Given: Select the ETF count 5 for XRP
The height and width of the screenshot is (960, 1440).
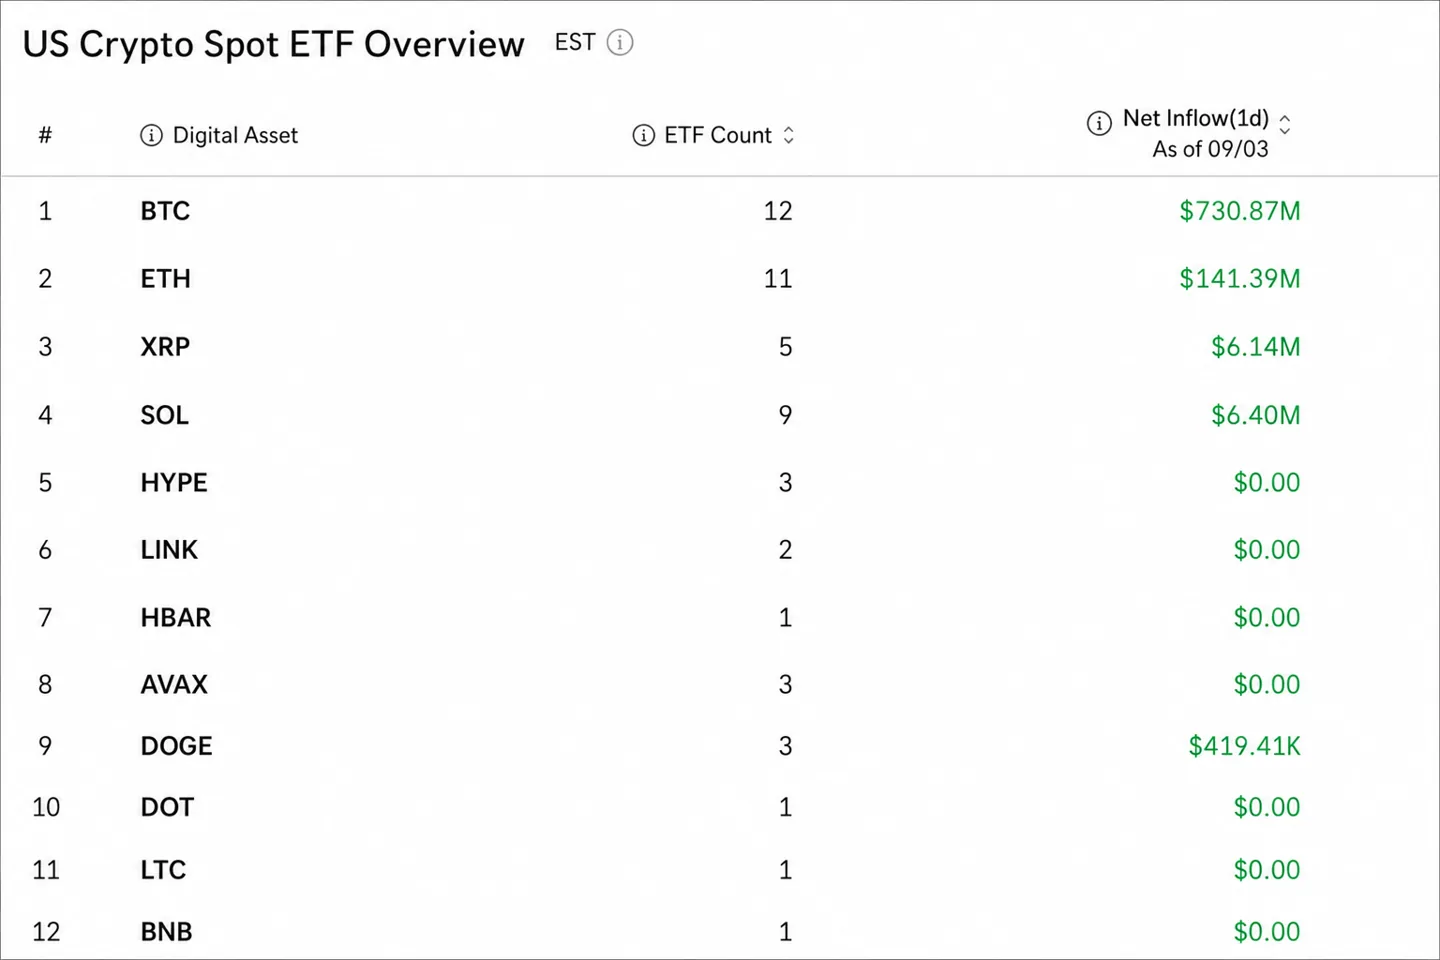Looking at the screenshot, I should coord(785,347).
